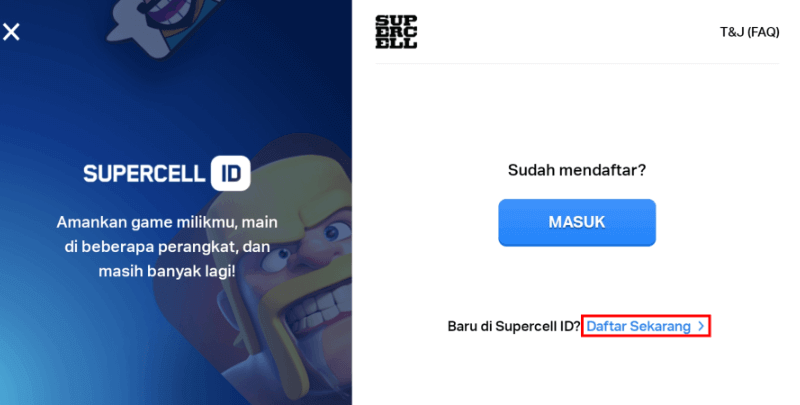Click the white ID badge icon
This screenshot has height=405, width=800.
pyautogui.click(x=231, y=173)
